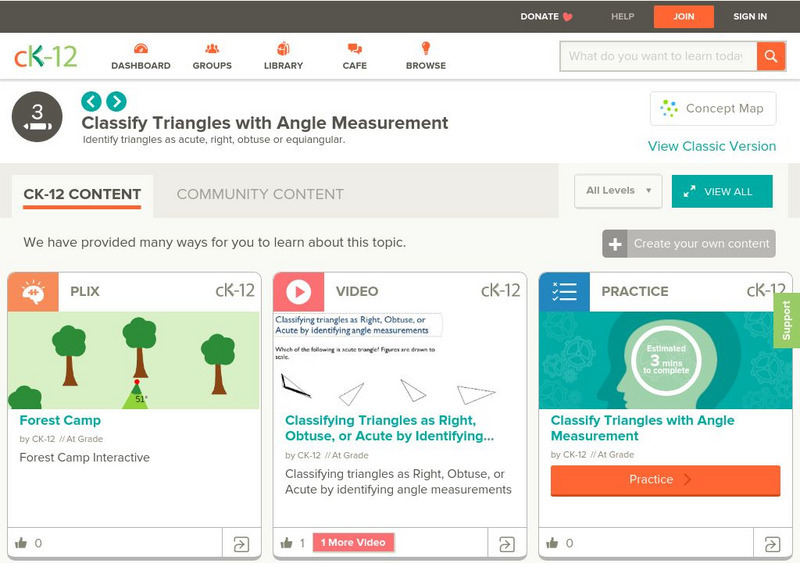The height and width of the screenshot is (563, 800).
Task: Open Classifying Triangles as Right, Obtuse title
Action: 389,428
